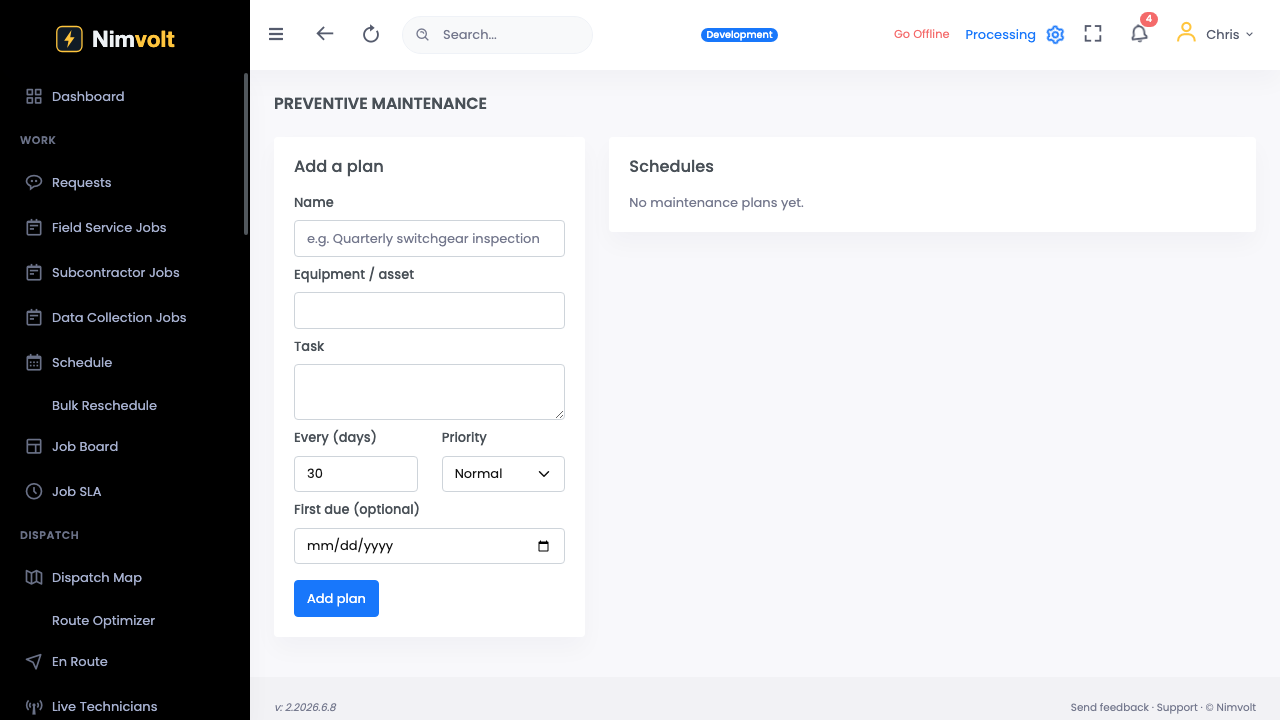Focus the Equipment / asset input
Viewport: 1280px width, 720px height.
(x=429, y=310)
